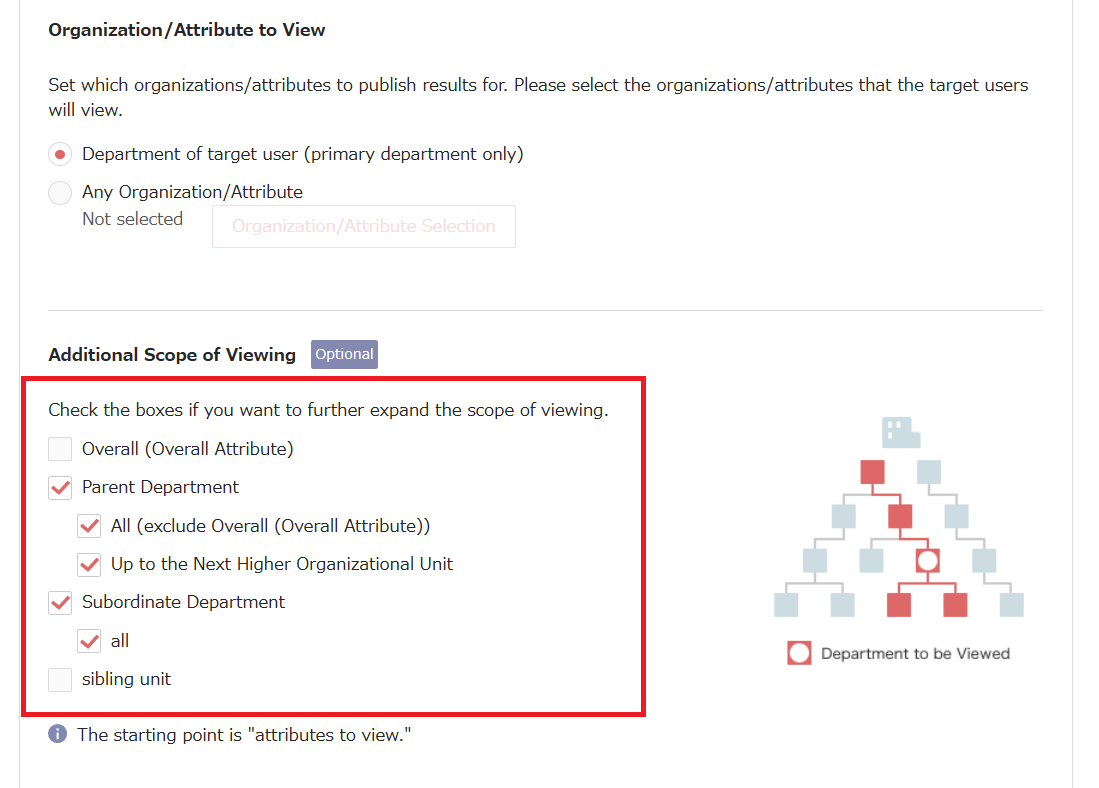Click the bottom-left red square in the org chart

click(x=899, y=605)
